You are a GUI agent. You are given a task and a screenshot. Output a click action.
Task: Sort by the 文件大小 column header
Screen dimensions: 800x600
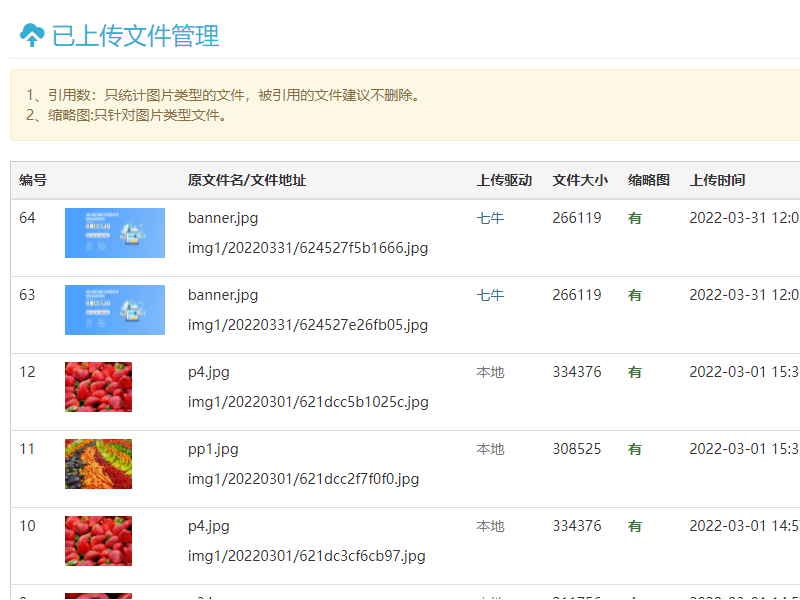pyautogui.click(x=579, y=181)
